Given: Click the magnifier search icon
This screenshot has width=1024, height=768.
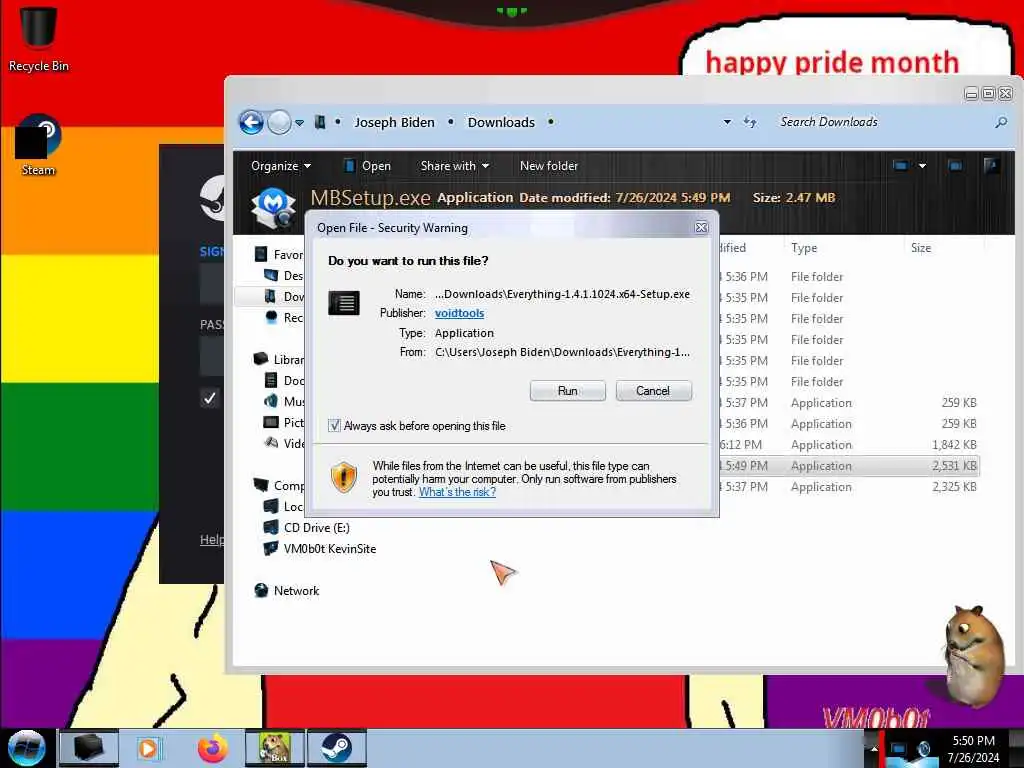Looking at the screenshot, I should (x=1000, y=122).
